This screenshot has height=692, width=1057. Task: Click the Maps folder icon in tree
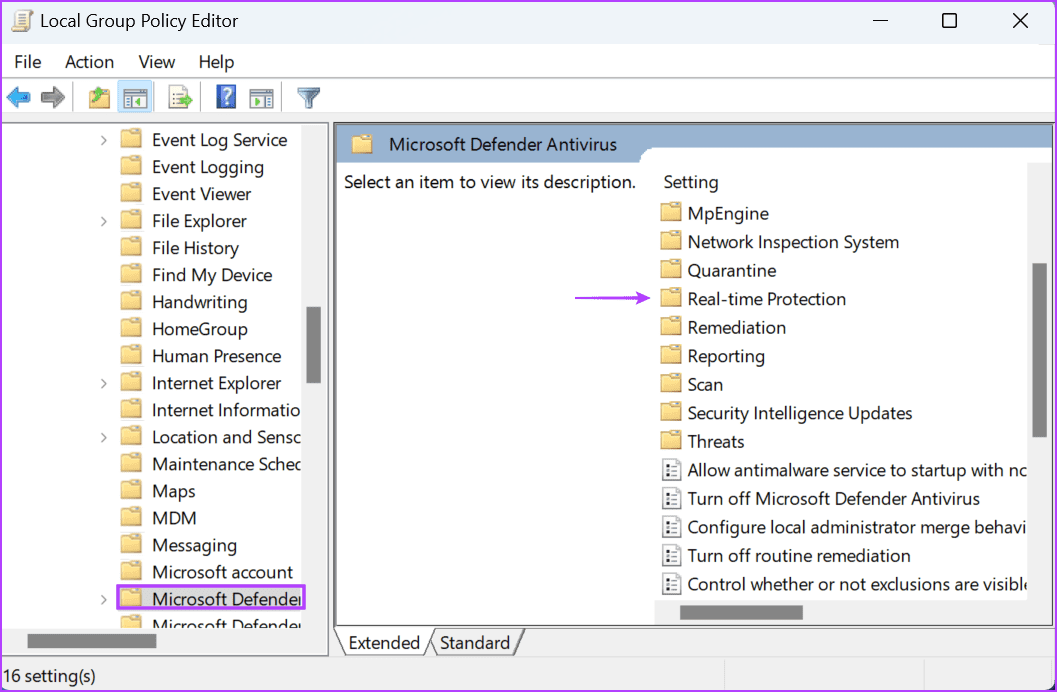(131, 491)
